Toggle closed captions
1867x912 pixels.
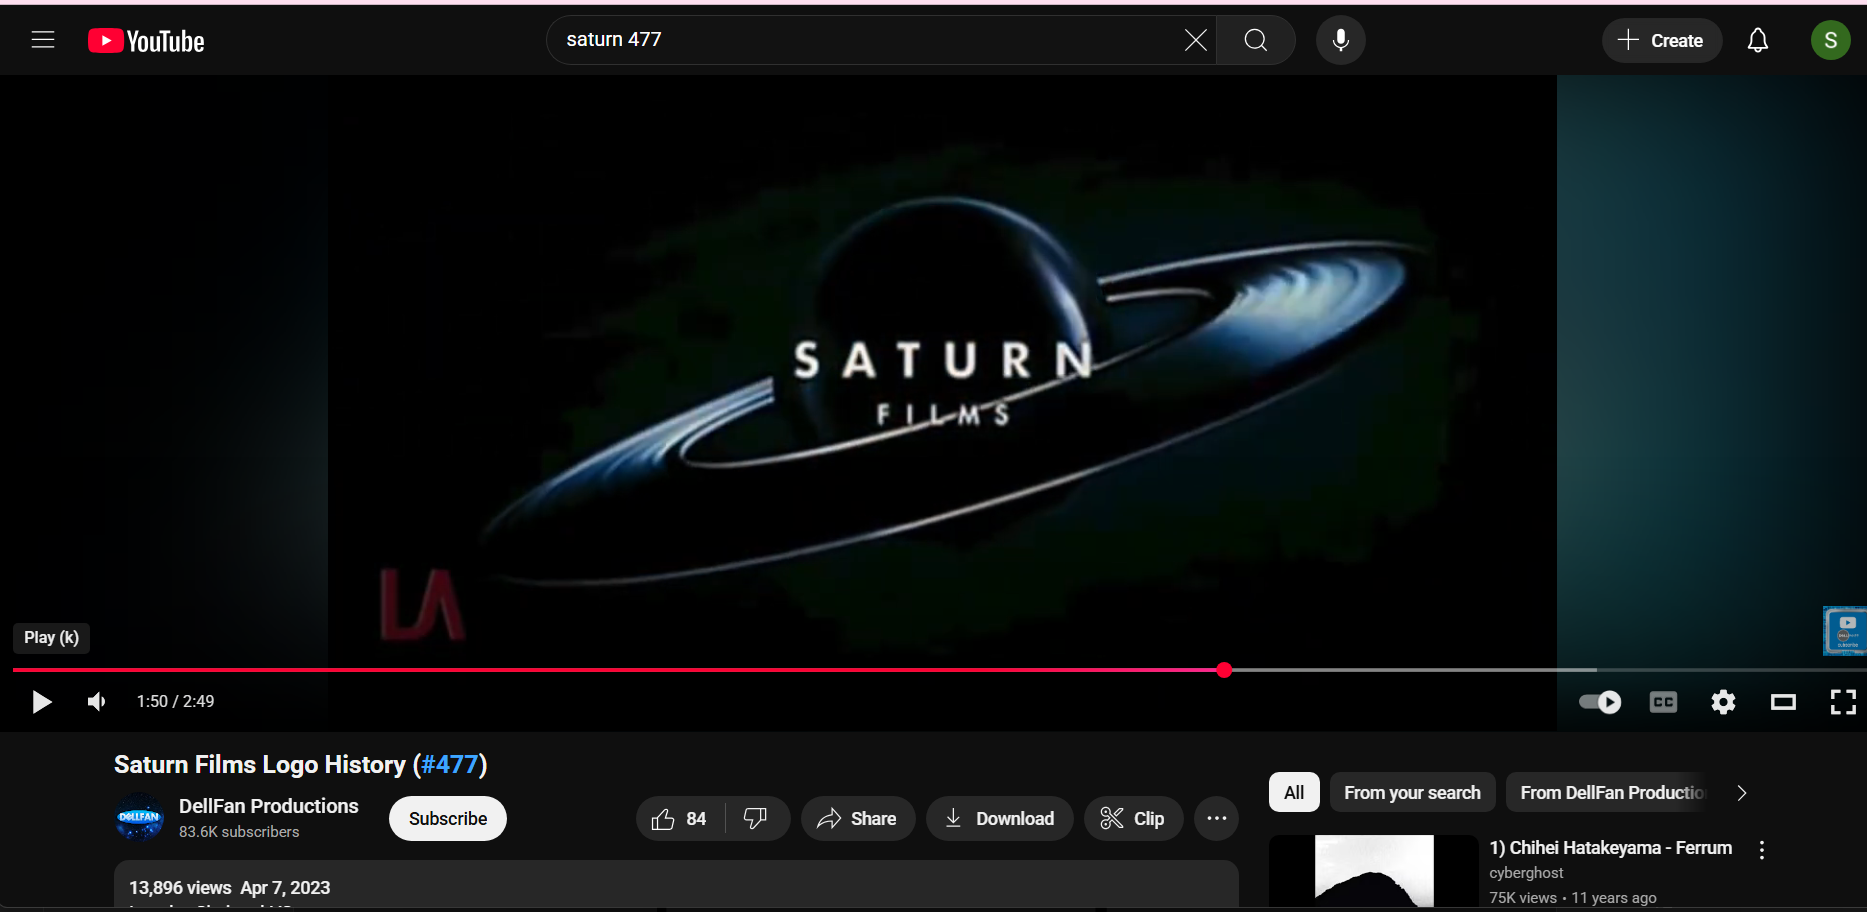[x=1662, y=702]
